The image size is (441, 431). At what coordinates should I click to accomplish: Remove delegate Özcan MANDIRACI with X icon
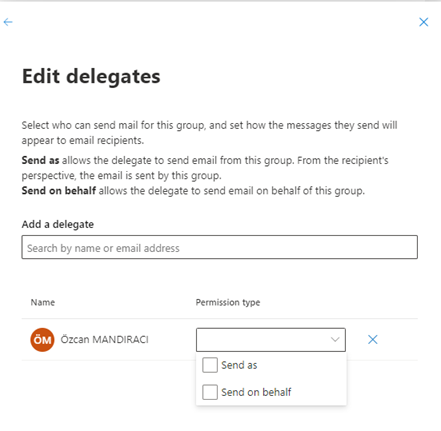(x=373, y=340)
